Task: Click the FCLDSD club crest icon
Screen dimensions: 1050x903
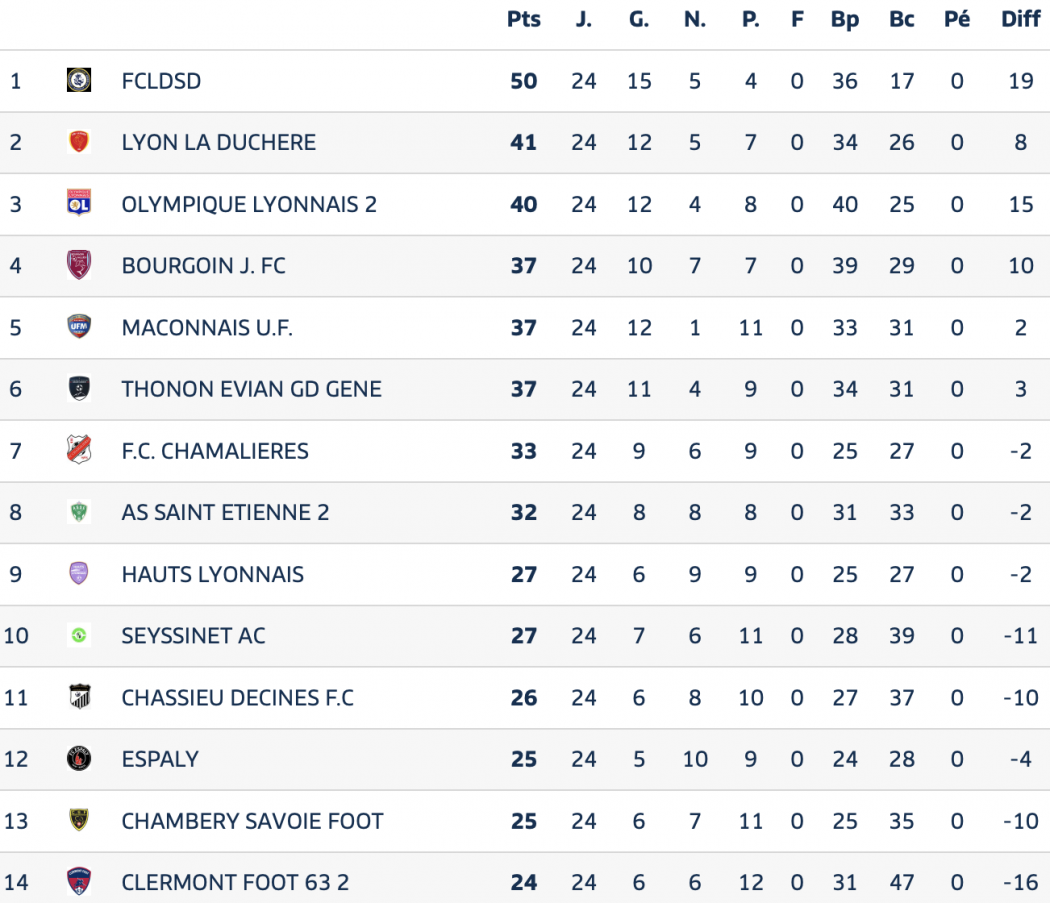Action: [79, 80]
